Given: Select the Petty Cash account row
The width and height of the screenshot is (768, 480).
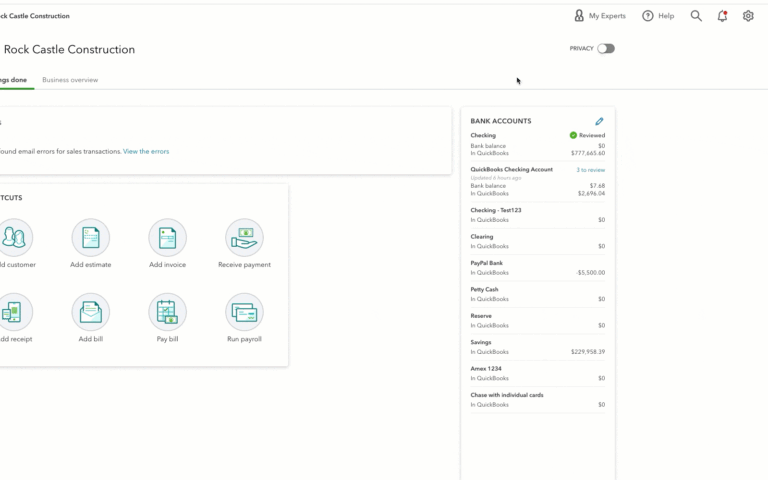Looking at the screenshot, I should tap(537, 294).
